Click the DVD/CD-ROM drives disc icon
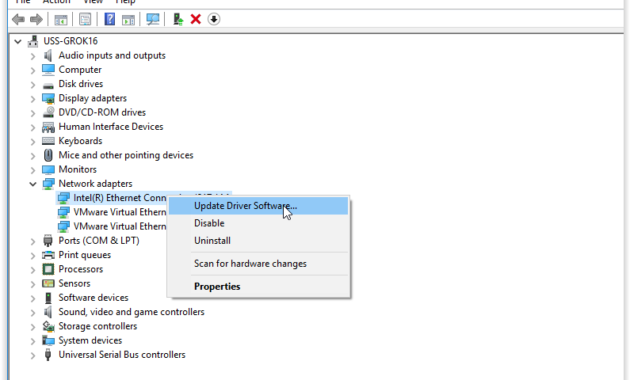Image resolution: width=630 pixels, height=380 pixels. [48, 112]
